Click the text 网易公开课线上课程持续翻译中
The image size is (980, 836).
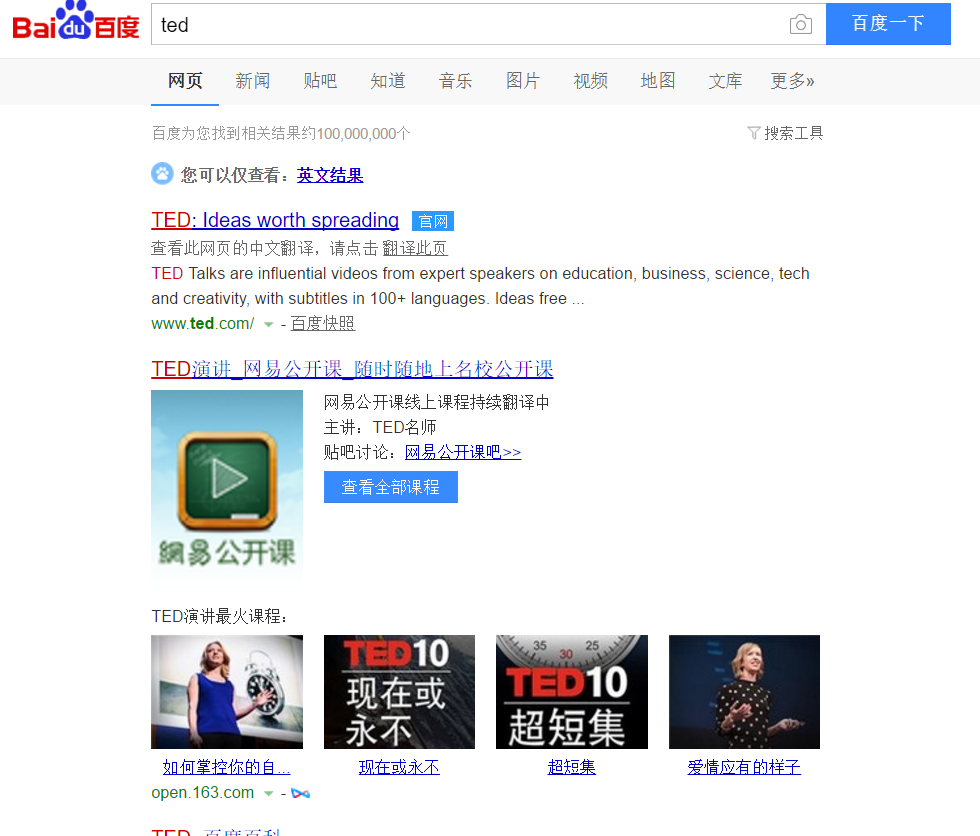coord(437,402)
